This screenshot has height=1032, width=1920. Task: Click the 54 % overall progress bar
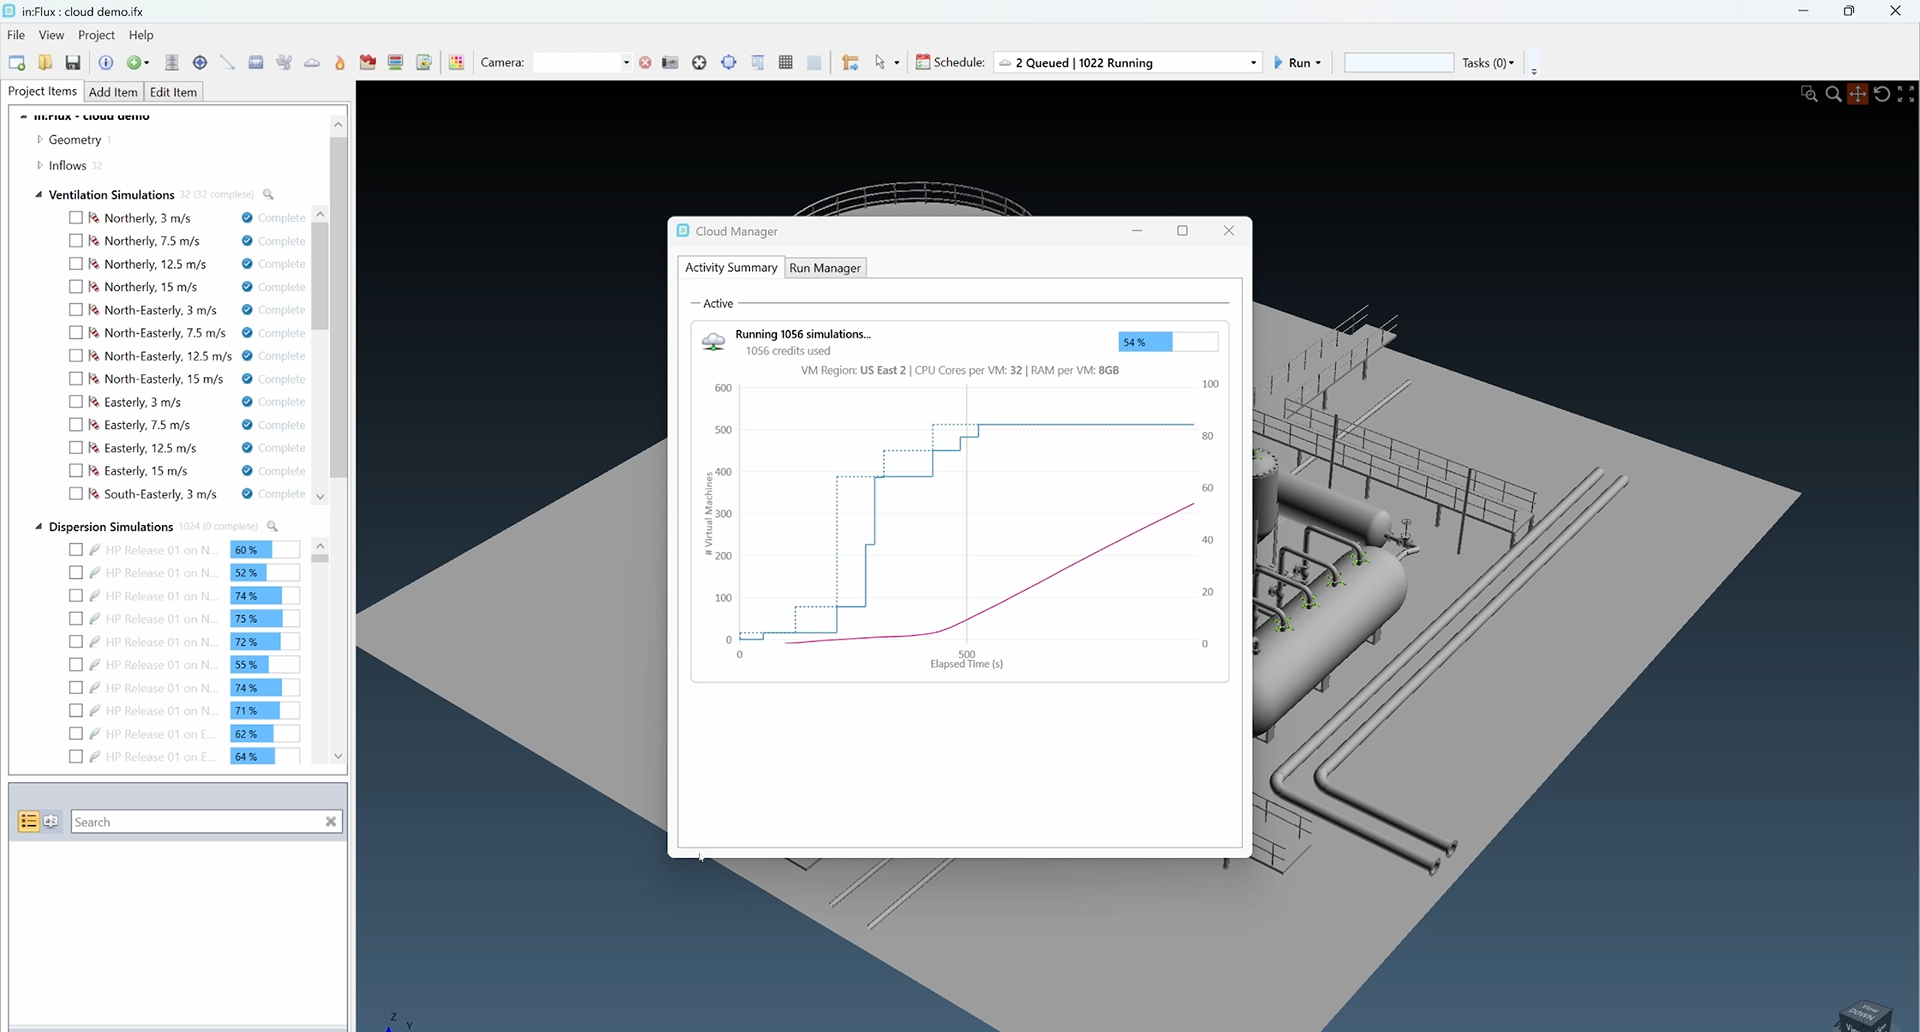coord(1168,342)
